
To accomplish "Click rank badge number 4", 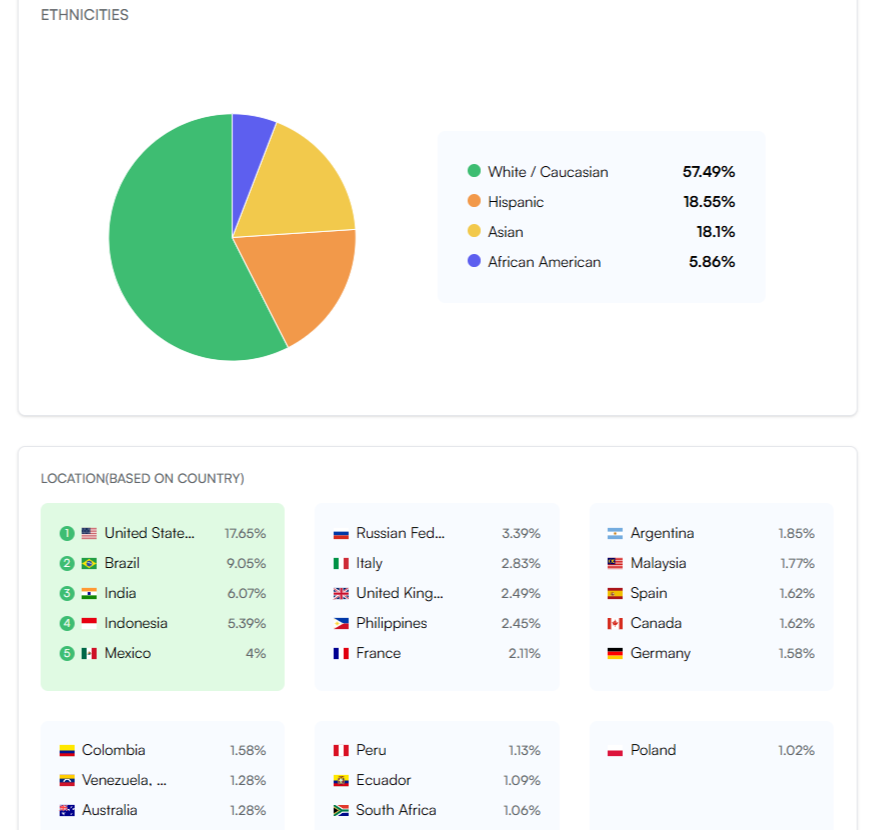I will point(67,623).
